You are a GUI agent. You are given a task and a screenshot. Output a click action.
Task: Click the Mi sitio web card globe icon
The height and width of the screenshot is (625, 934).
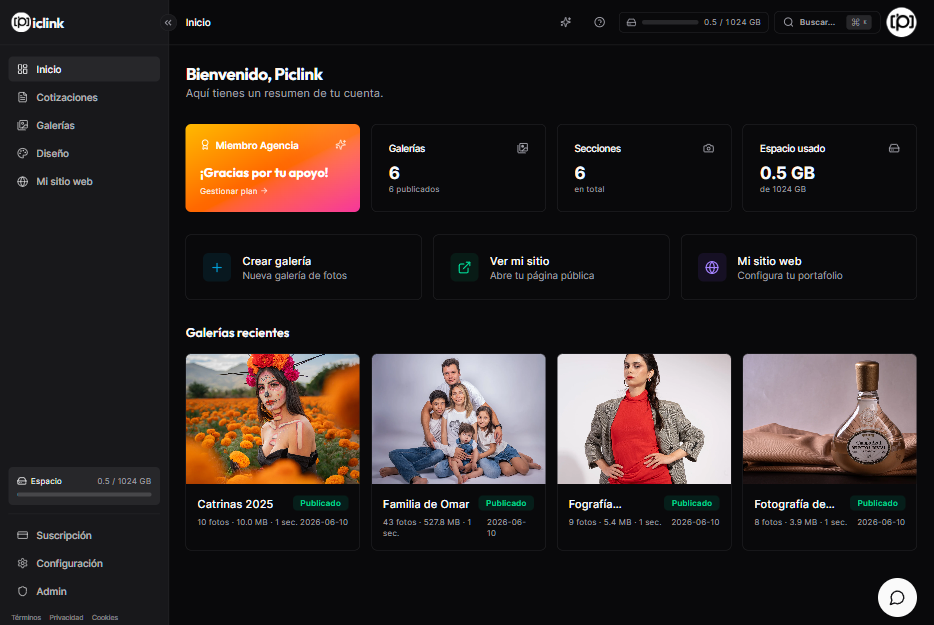712,268
